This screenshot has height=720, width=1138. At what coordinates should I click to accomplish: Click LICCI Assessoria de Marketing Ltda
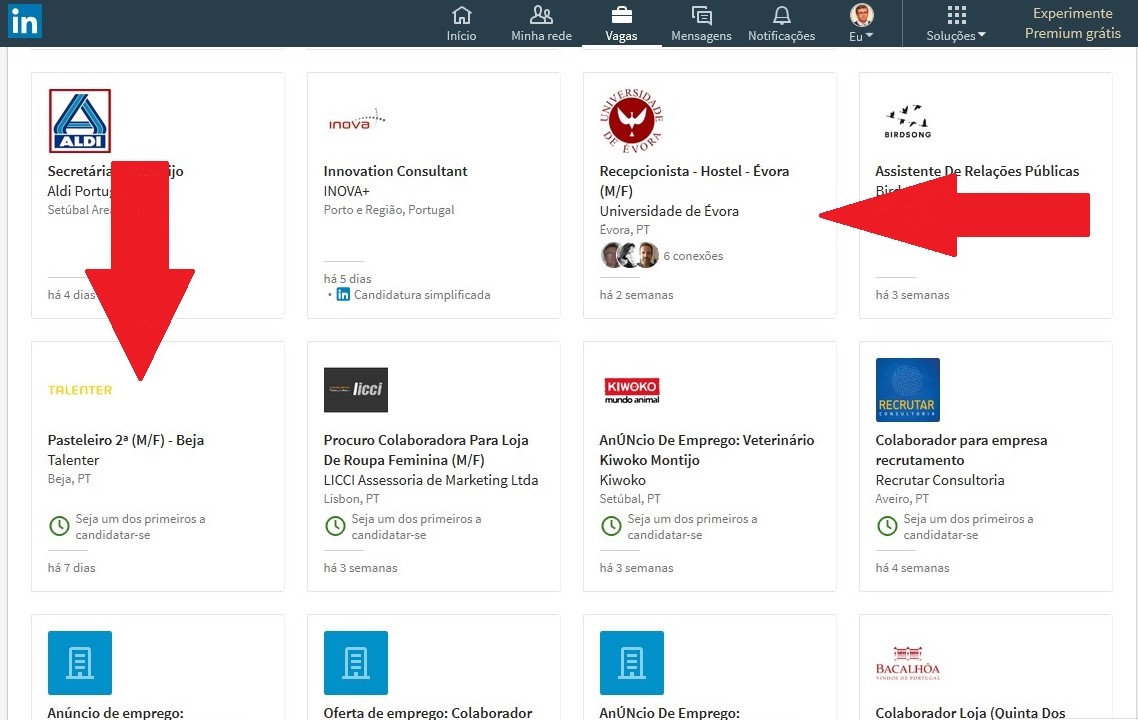click(431, 480)
